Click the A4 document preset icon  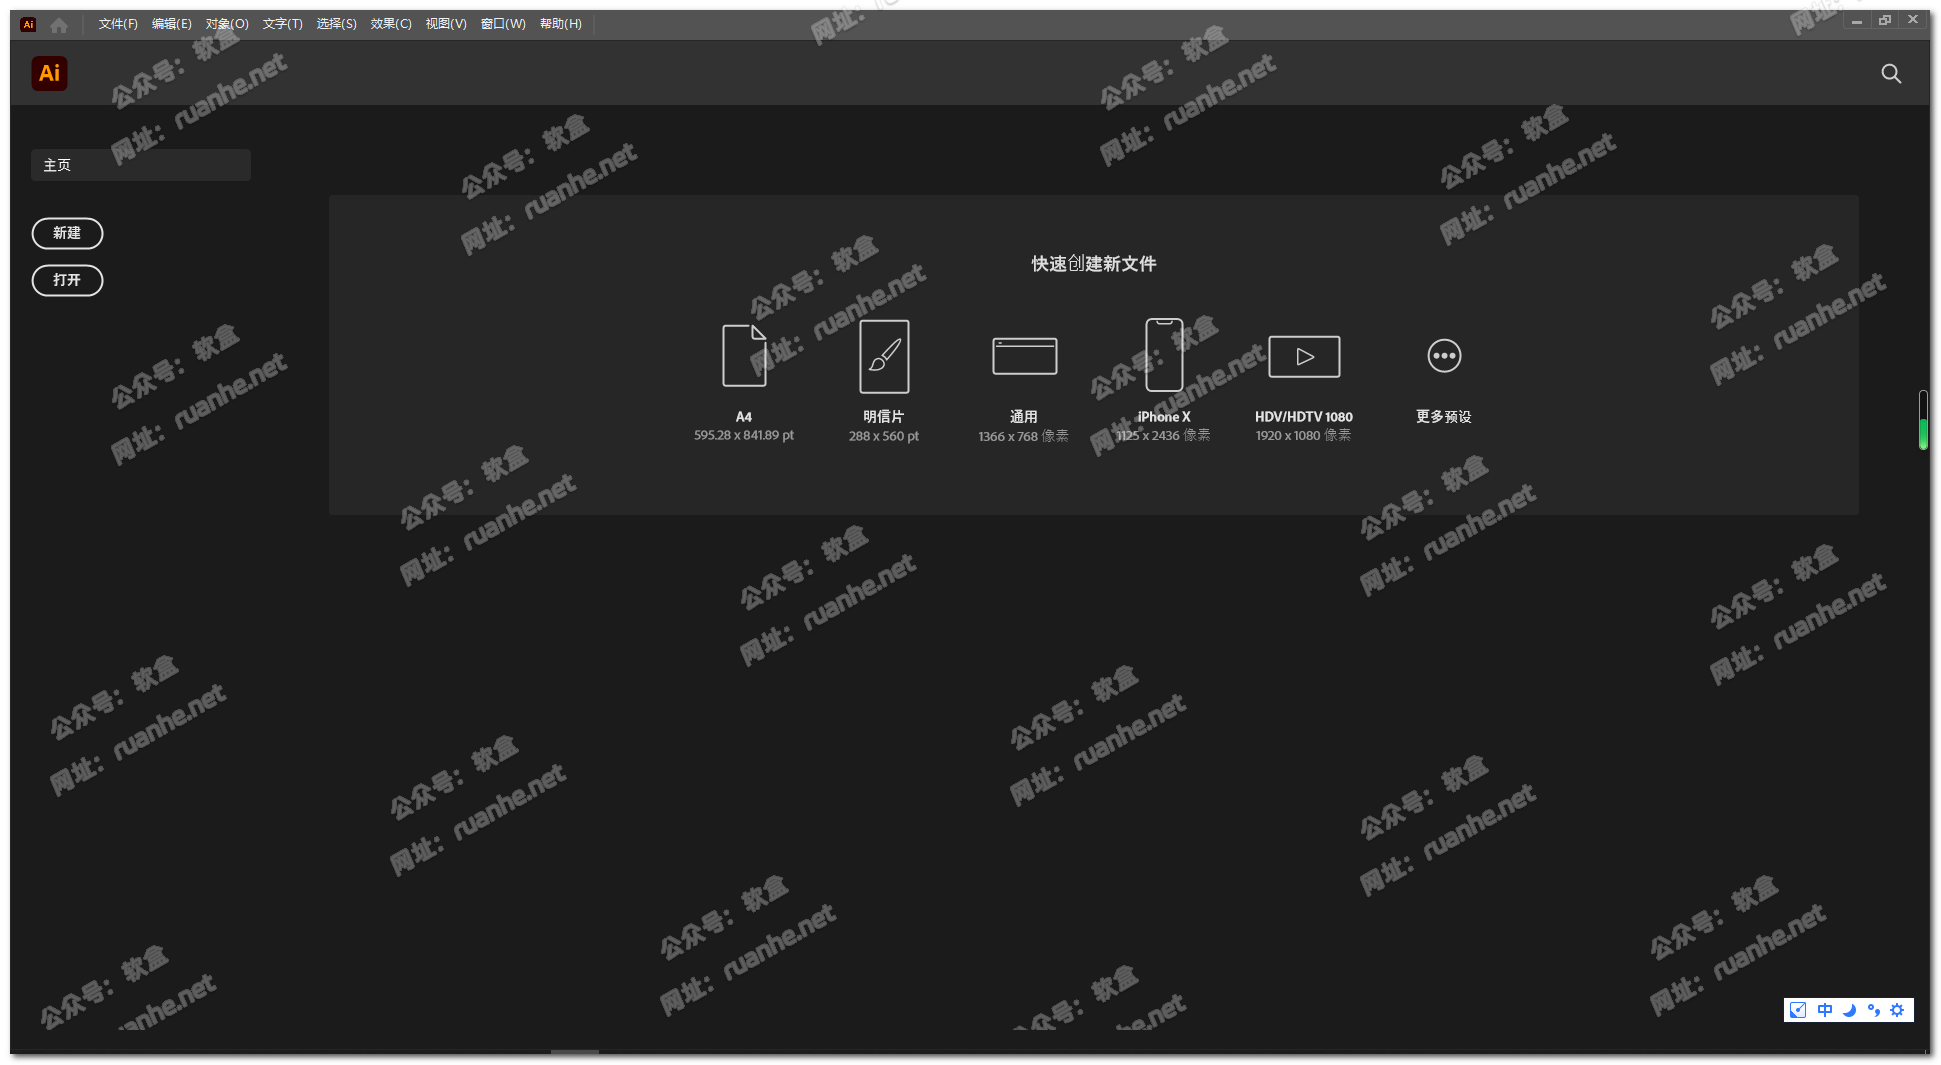[x=744, y=356]
